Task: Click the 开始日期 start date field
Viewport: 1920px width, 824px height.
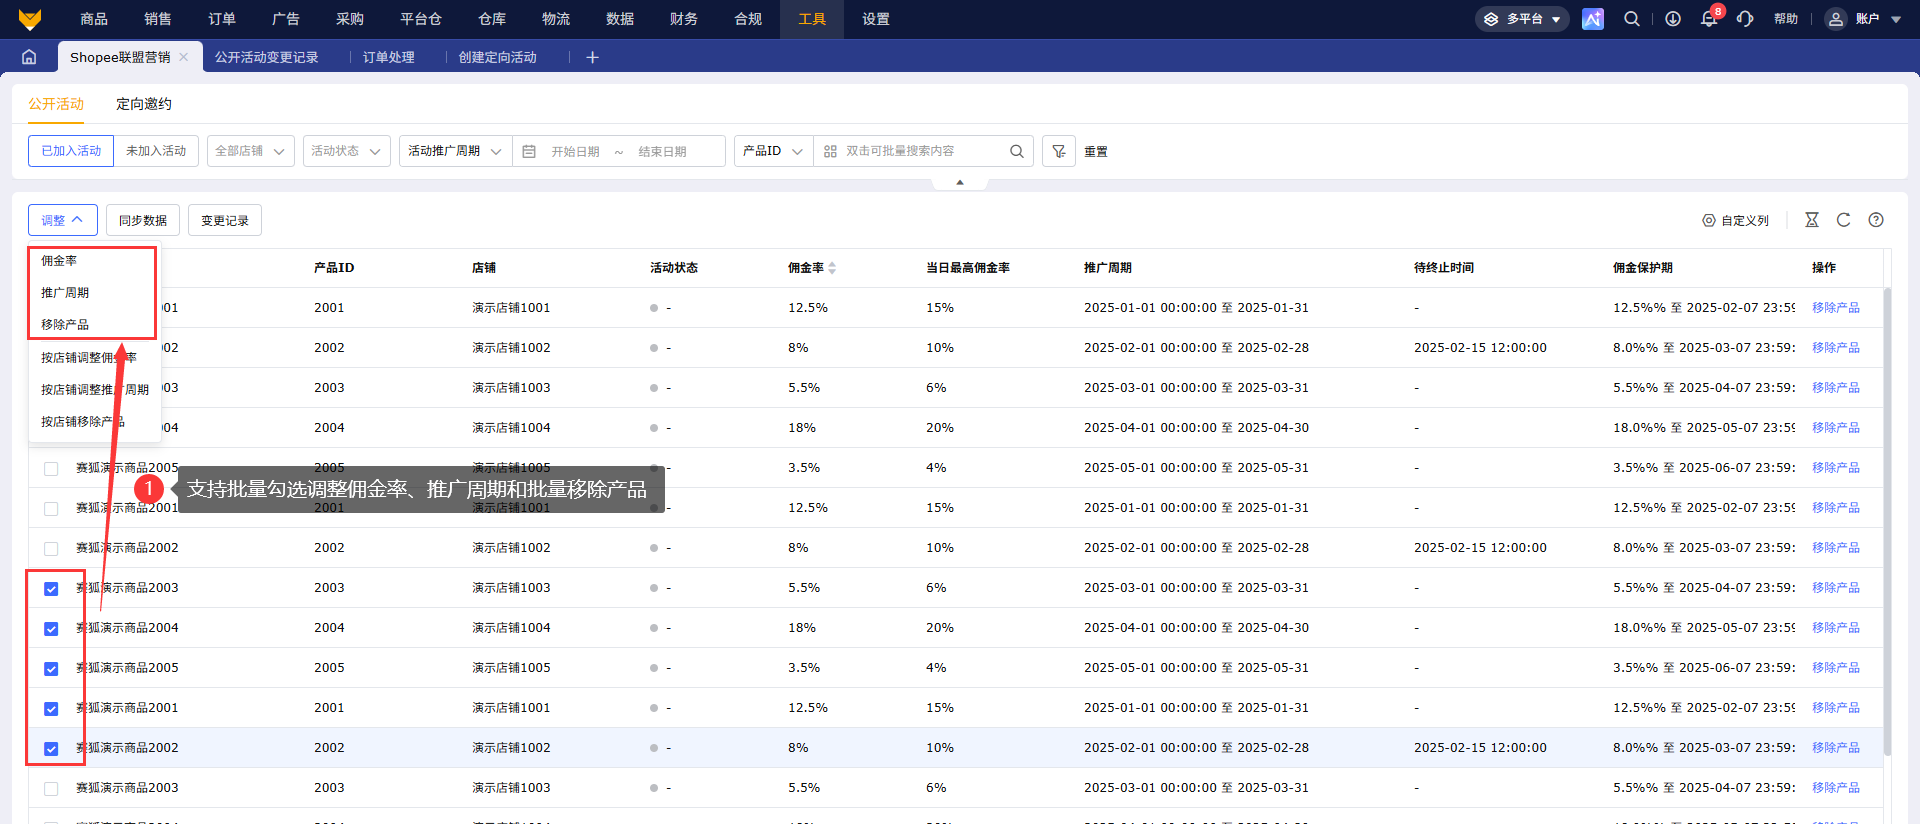Action: [576, 152]
